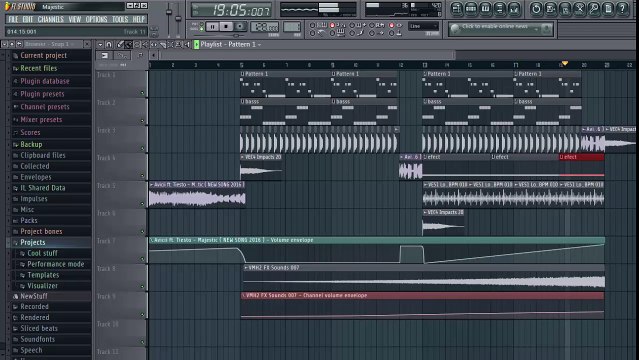Viewport: 639px width, 360px height.
Task: Click the magnet snap icon in playlist
Action: click(x=109, y=44)
